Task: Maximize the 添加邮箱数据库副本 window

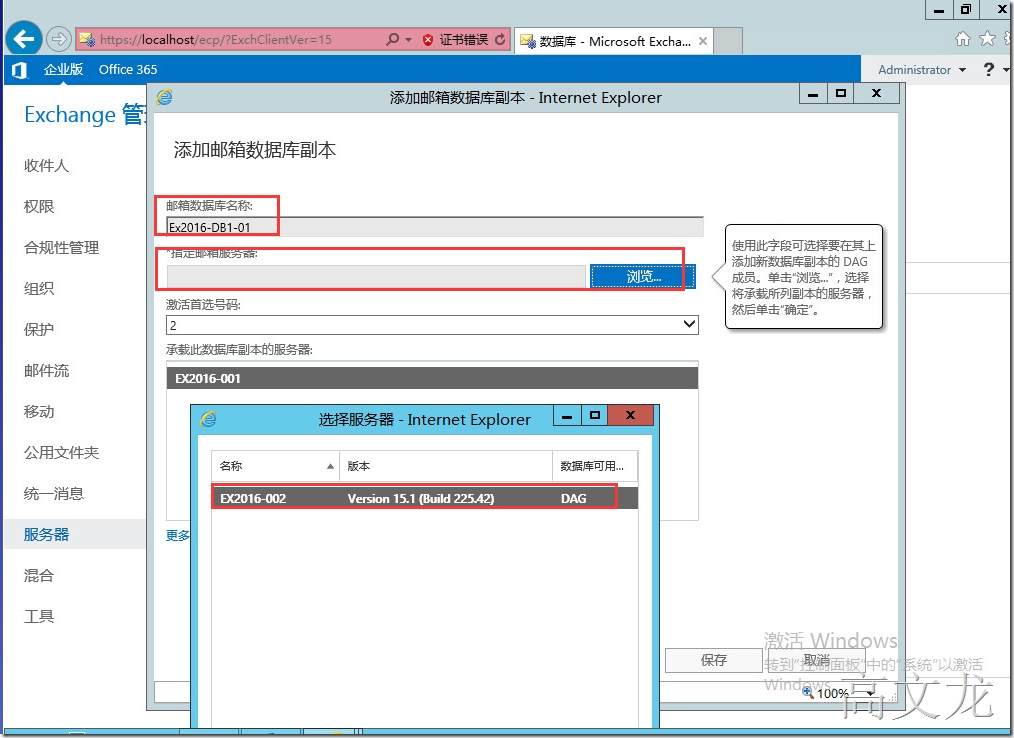Action: 841,93
